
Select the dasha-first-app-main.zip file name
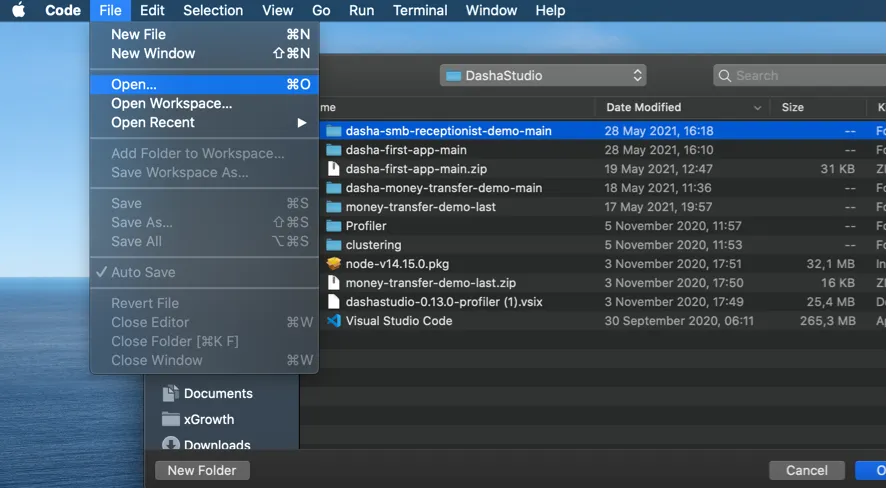[416, 169]
